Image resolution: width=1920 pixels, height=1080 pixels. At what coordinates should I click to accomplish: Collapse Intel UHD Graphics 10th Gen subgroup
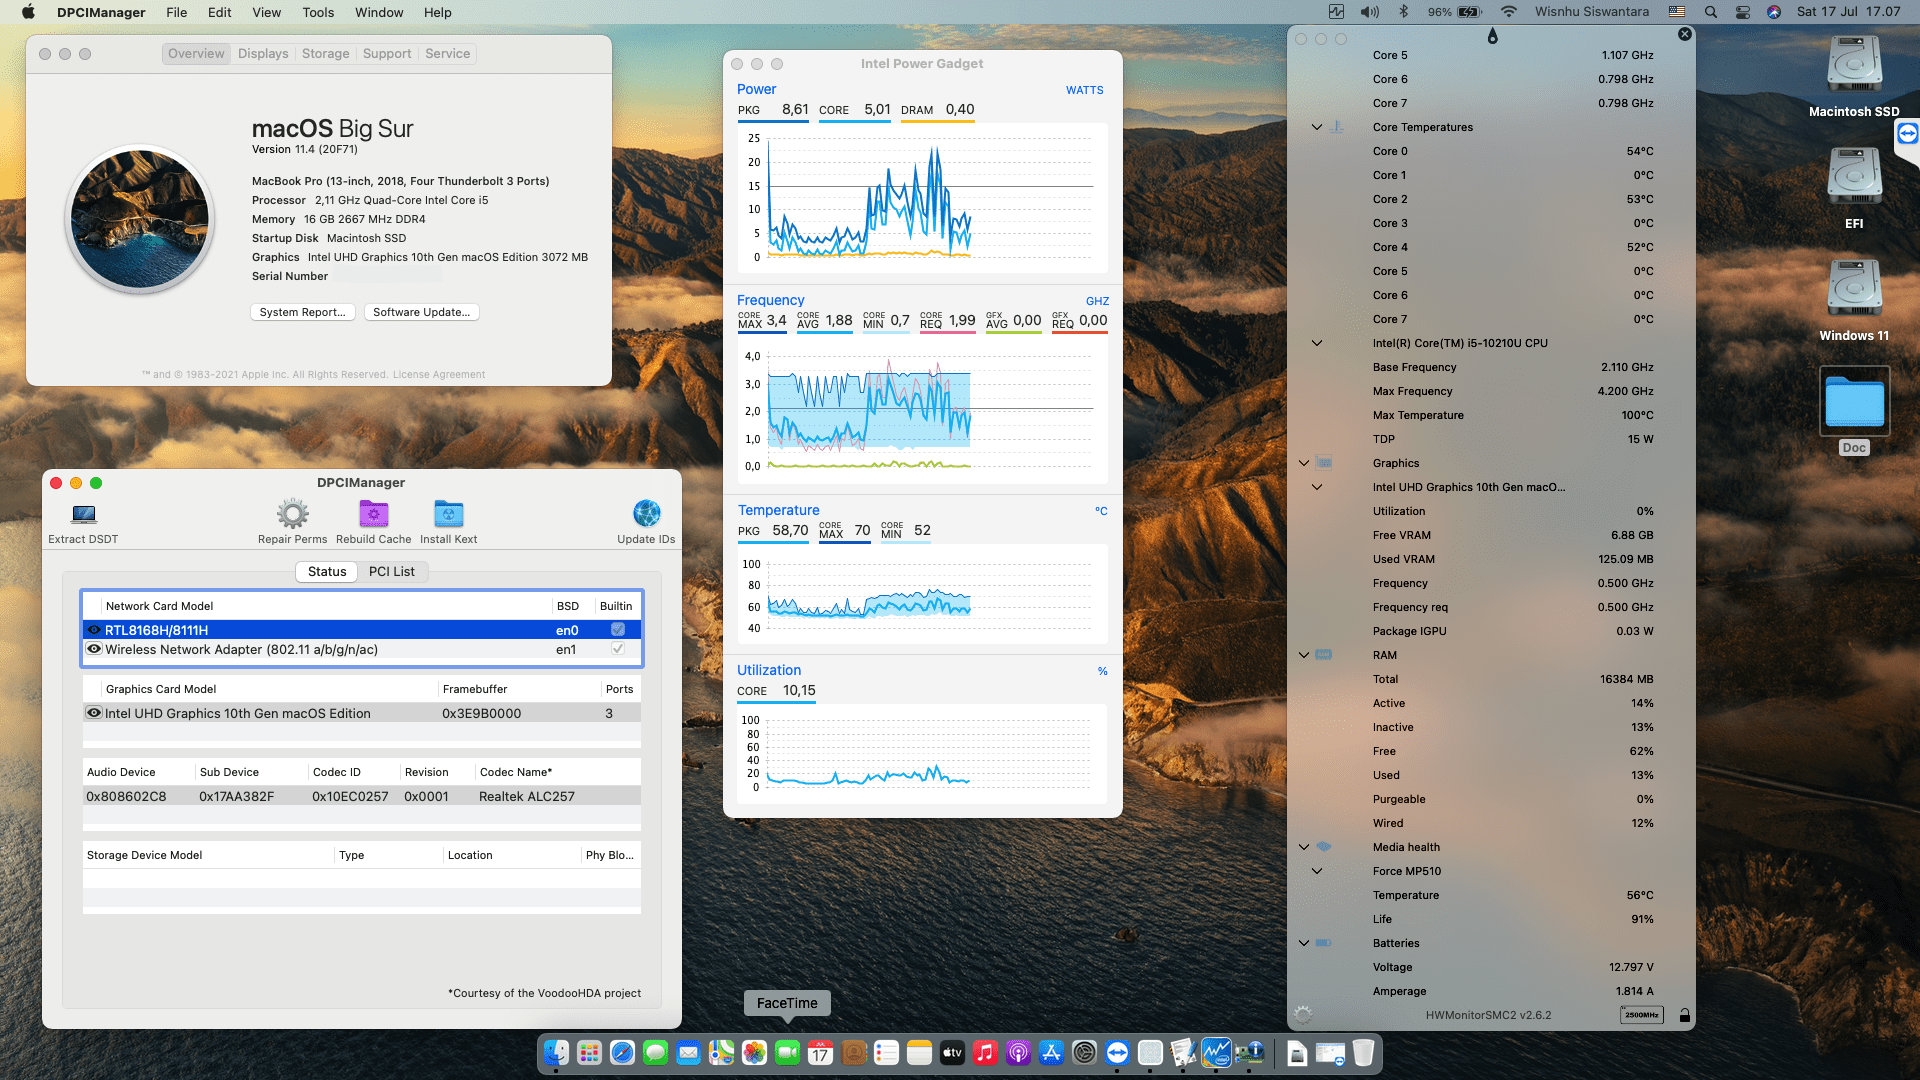[x=1317, y=487]
